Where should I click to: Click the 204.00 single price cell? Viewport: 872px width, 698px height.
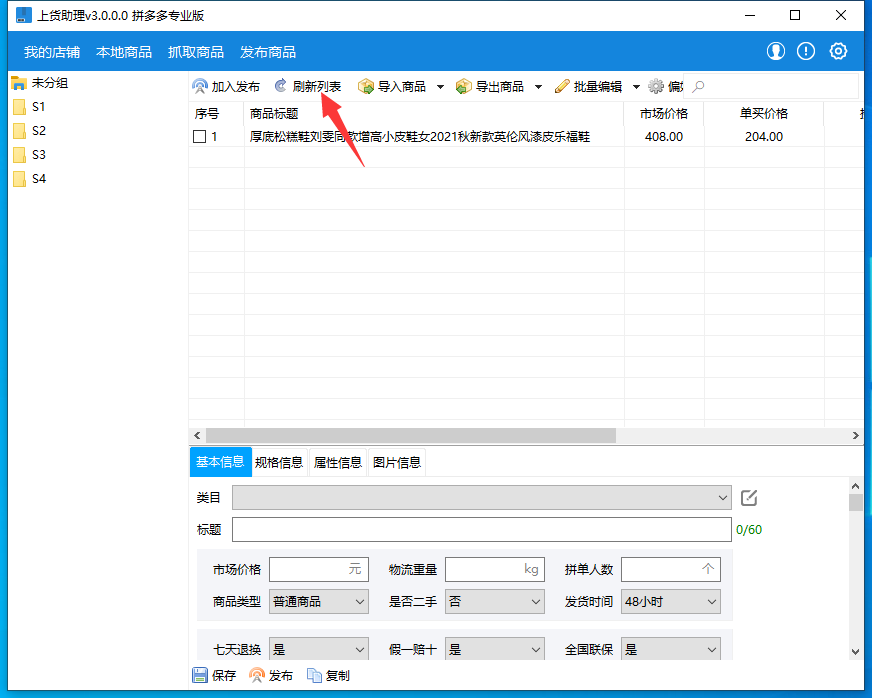click(x=764, y=136)
